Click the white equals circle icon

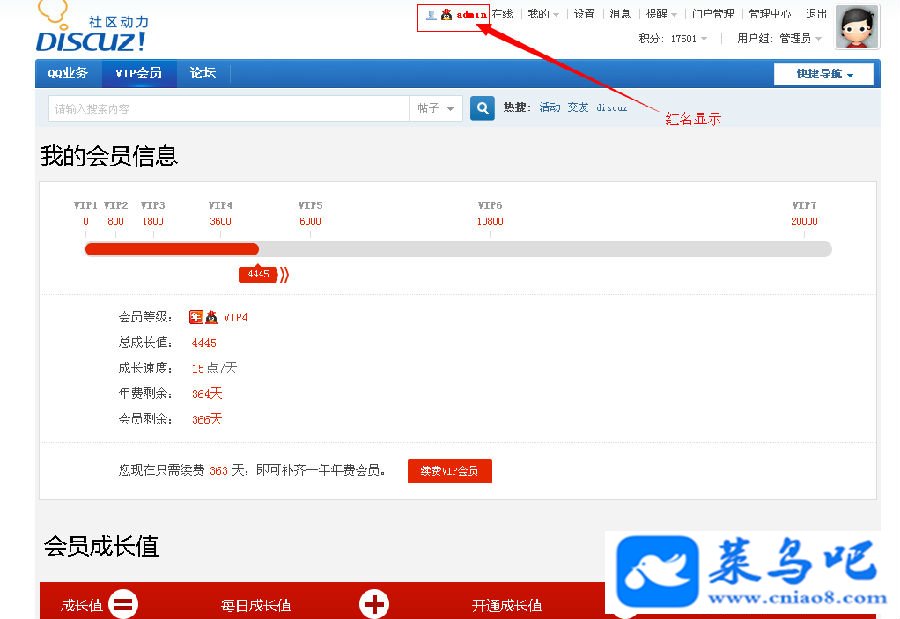(x=123, y=605)
